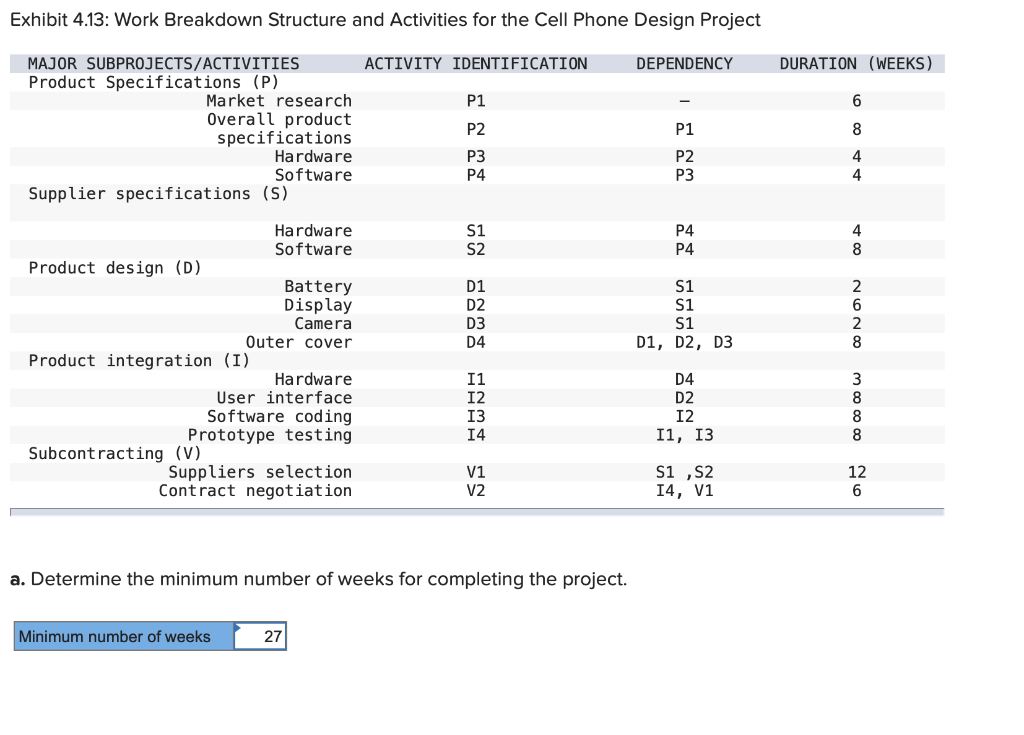Select the Minimum number of weeks label
Screen dimensions: 1024x735
tap(120, 636)
